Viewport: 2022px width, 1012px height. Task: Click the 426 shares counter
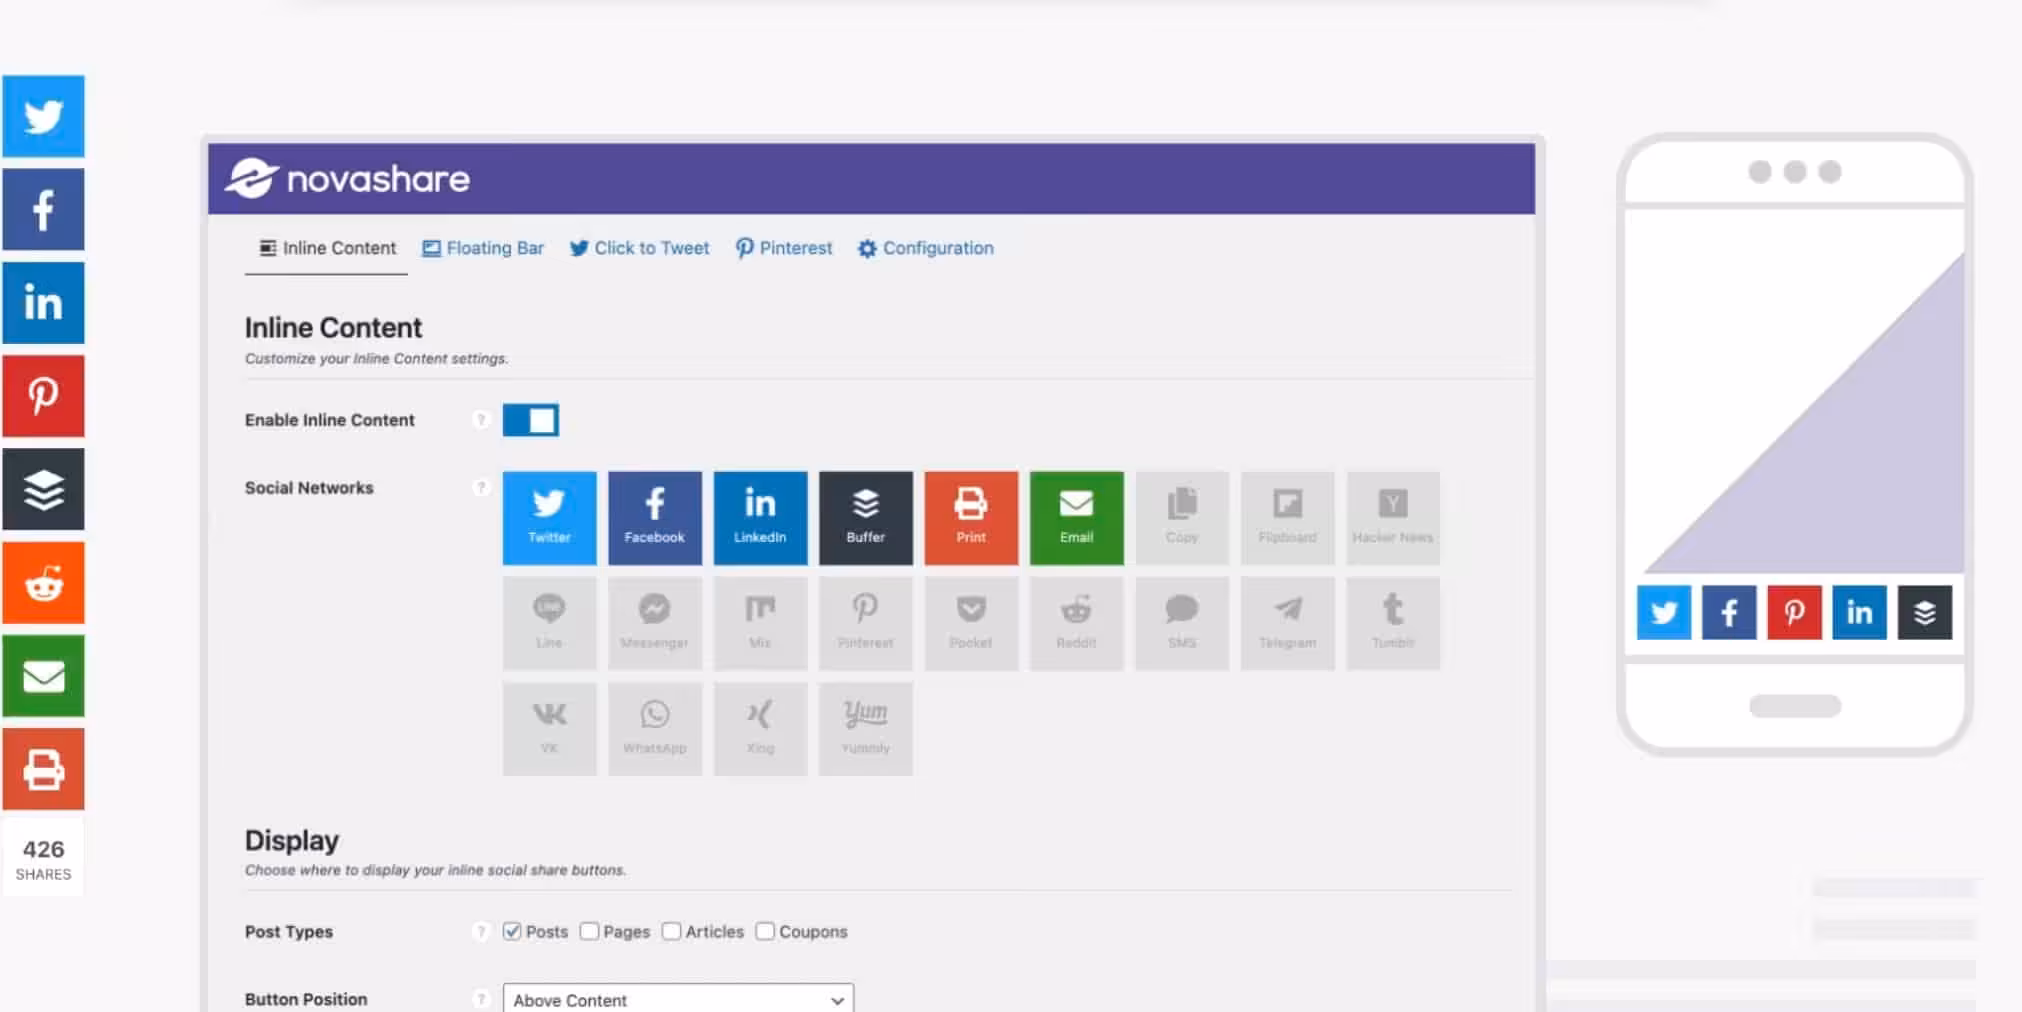pos(43,858)
